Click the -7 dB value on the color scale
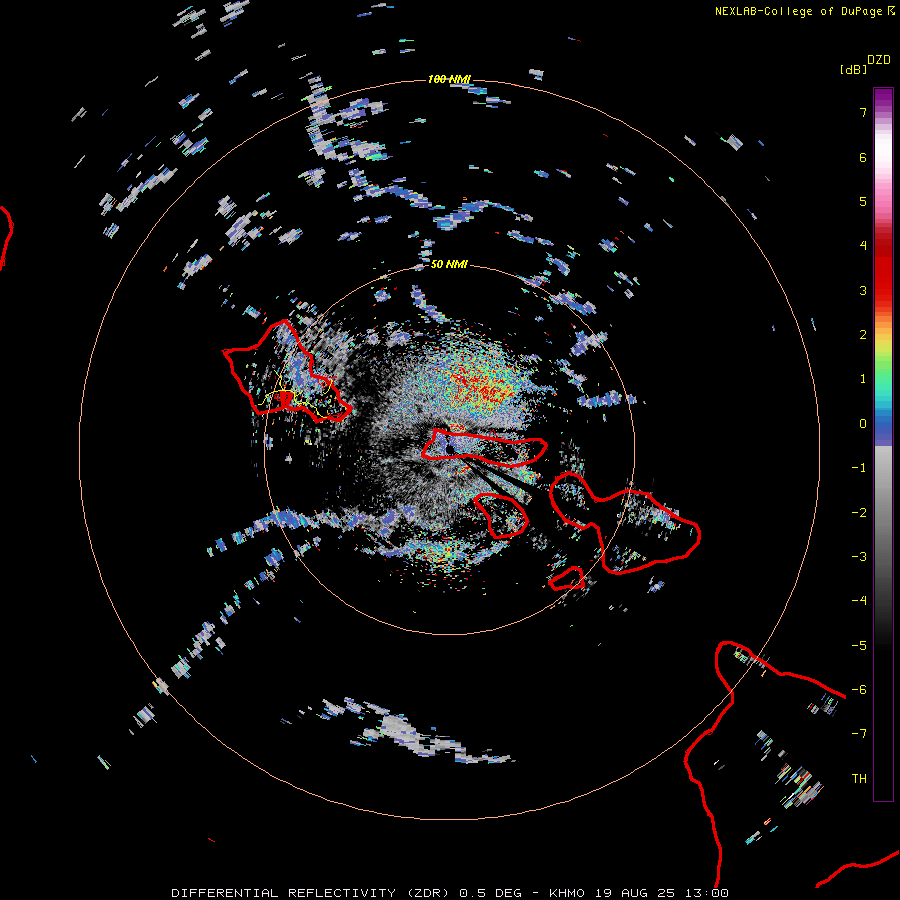This screenshot has width=900, height=900. click(859, 734)
